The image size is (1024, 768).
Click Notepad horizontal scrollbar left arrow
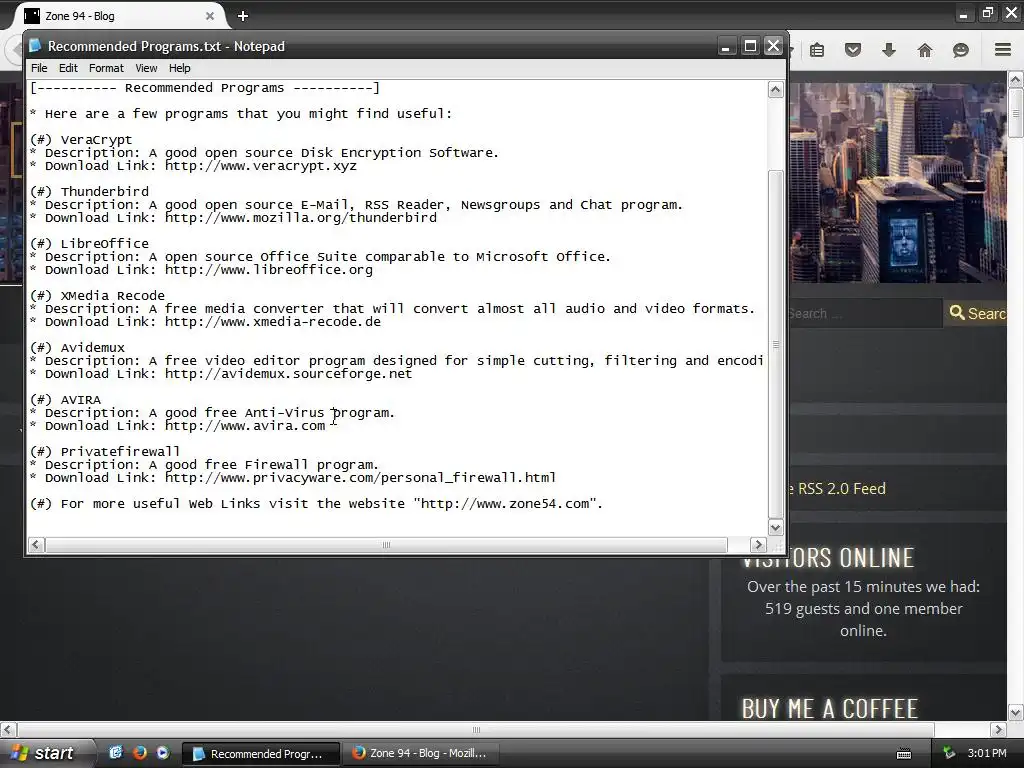tap(37, 545)
